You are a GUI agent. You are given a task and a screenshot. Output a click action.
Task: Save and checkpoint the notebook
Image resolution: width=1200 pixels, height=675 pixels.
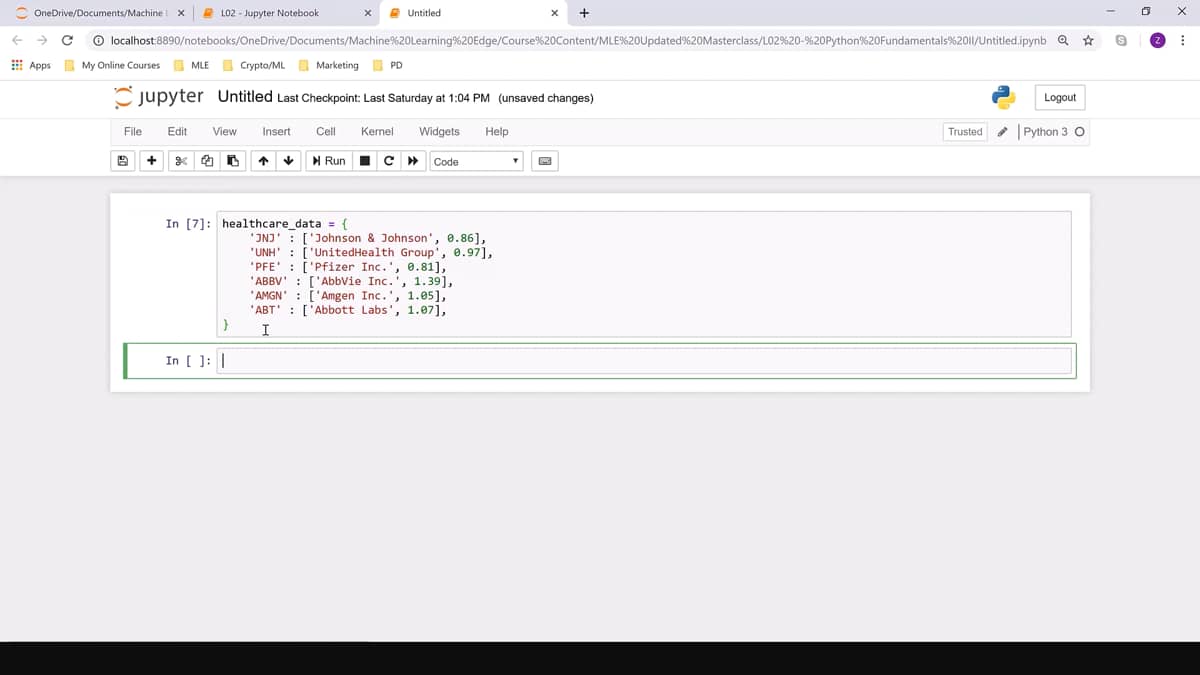coord(123,161)
